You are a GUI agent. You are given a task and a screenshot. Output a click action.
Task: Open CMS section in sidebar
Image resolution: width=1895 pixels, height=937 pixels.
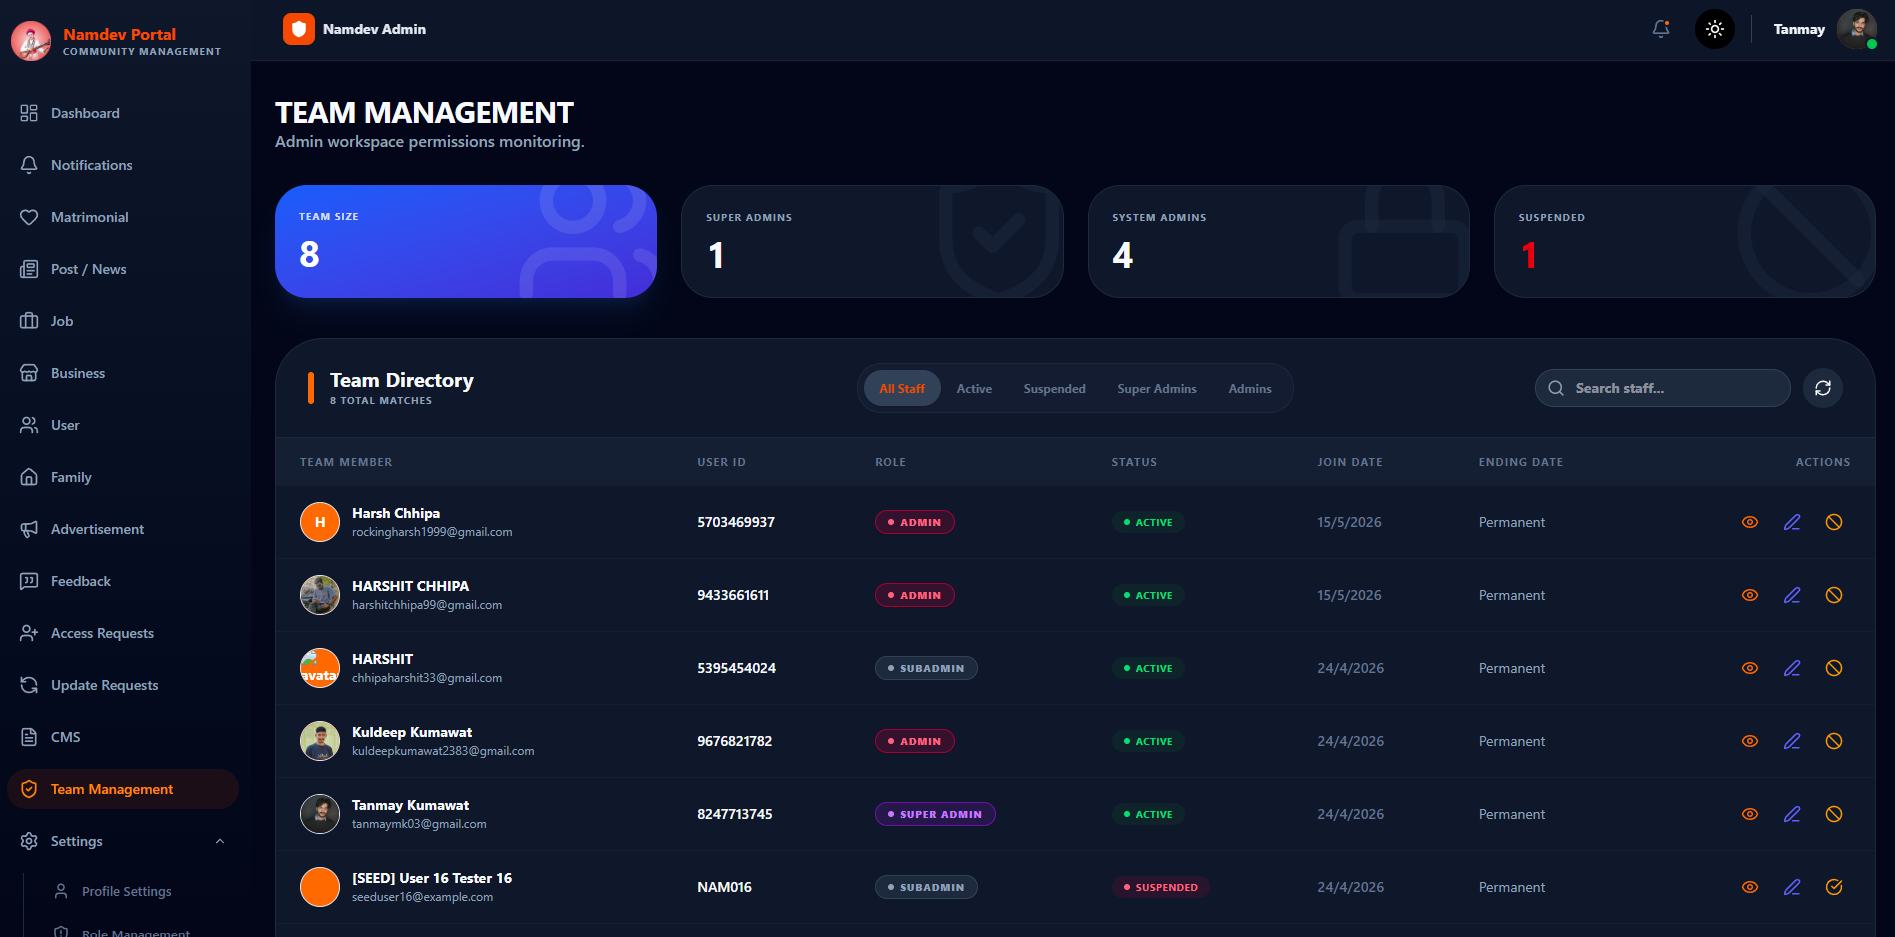click(x=123, y=737)
